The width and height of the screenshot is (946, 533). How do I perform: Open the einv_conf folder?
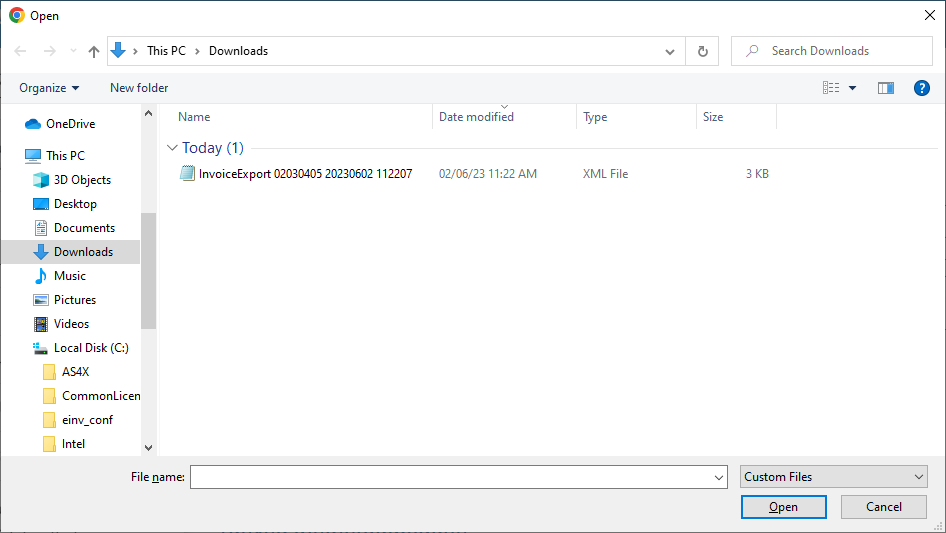point(87,420)
